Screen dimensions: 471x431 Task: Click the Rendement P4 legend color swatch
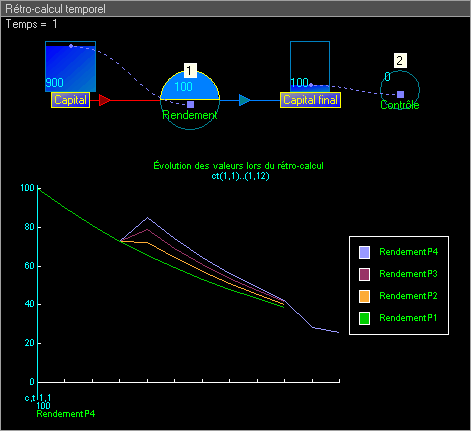pyautogui.click(x=364, y=252)
